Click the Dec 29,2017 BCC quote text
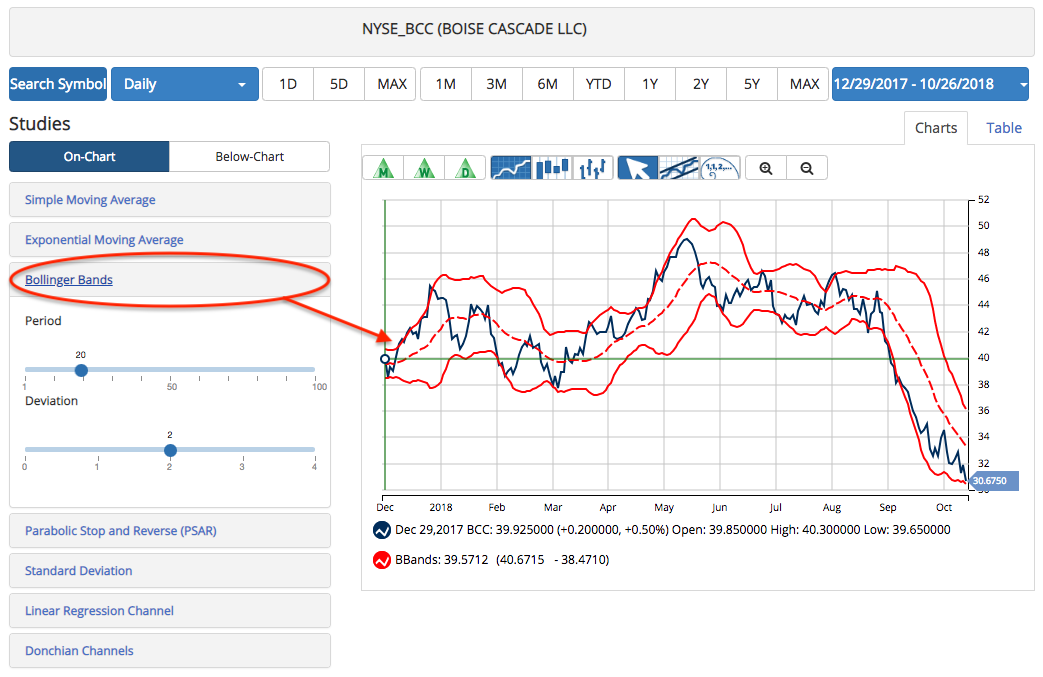This screenshot has width=1043, height=677. pyautogui.click(x=672, y=530)
